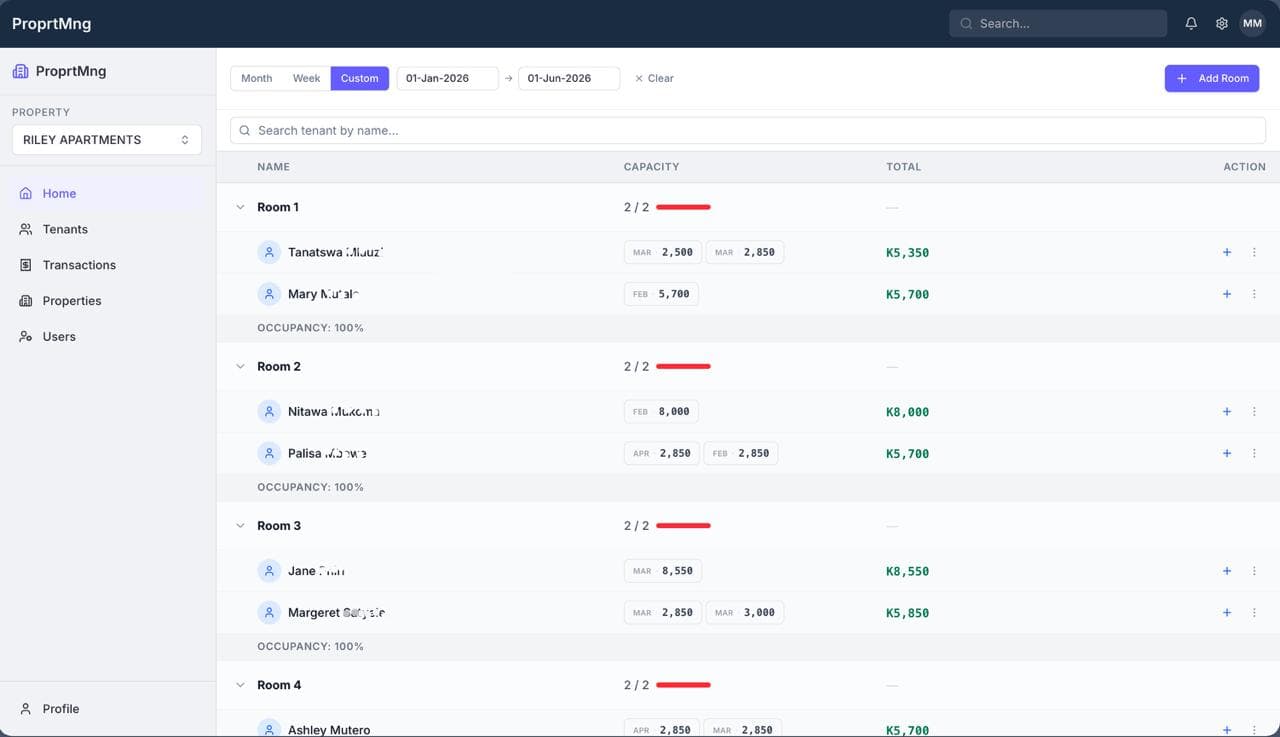Click plus icon for Palisa's row

[x=1227, y=453]
